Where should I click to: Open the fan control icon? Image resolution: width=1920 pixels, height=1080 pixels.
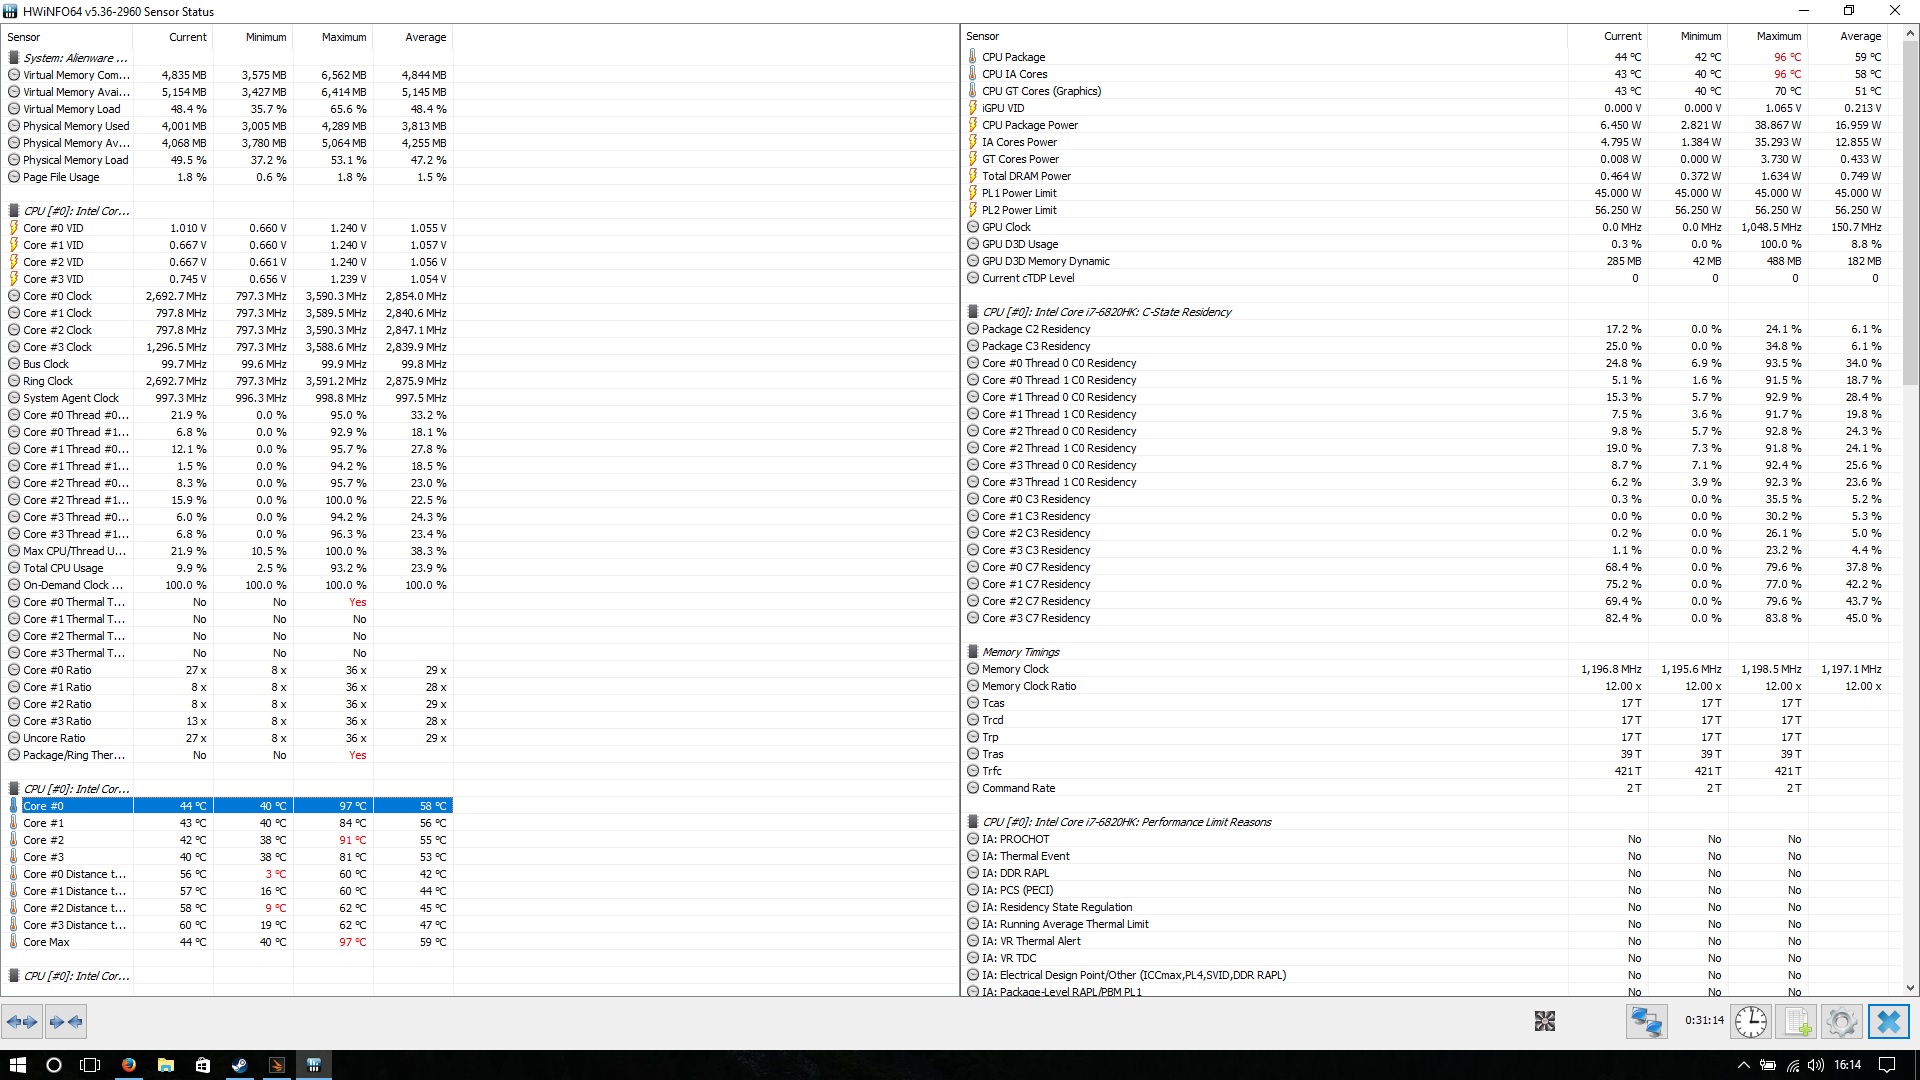pyautogui.click(x=1544, y=1021)
